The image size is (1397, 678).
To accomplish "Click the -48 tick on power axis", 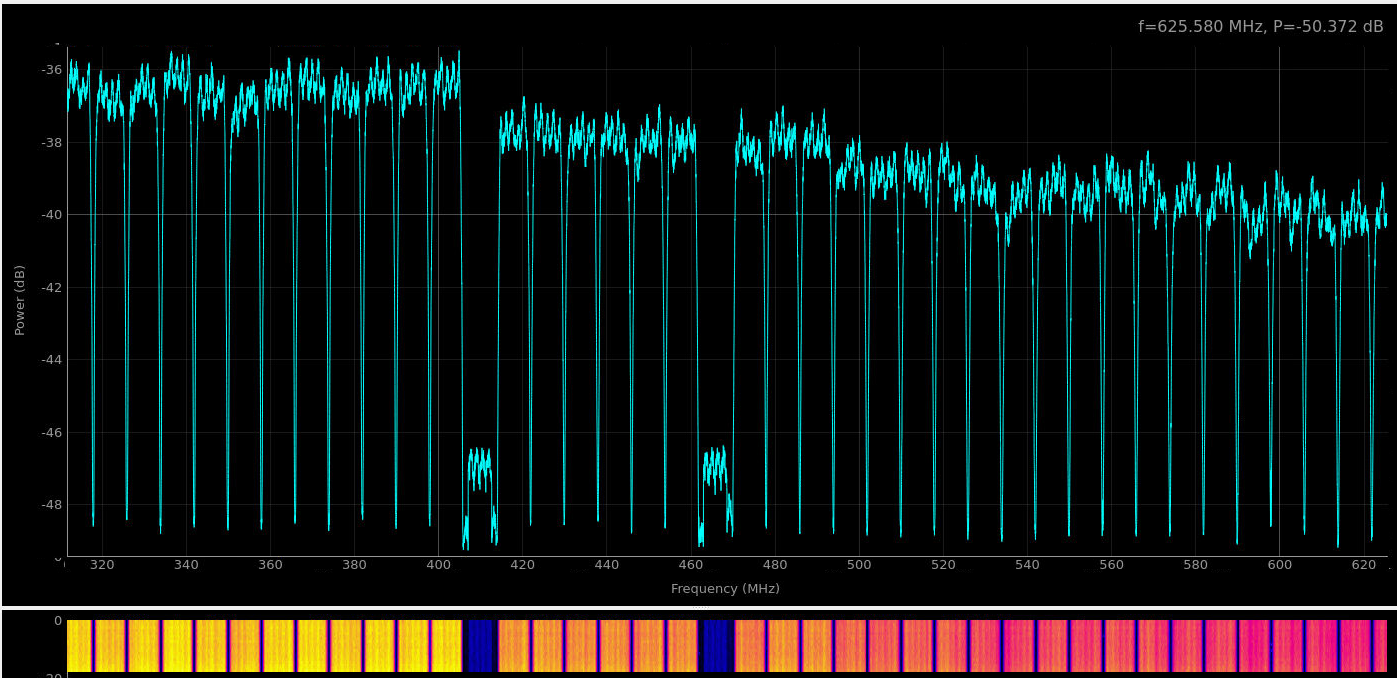I will [x=51, y=505].
